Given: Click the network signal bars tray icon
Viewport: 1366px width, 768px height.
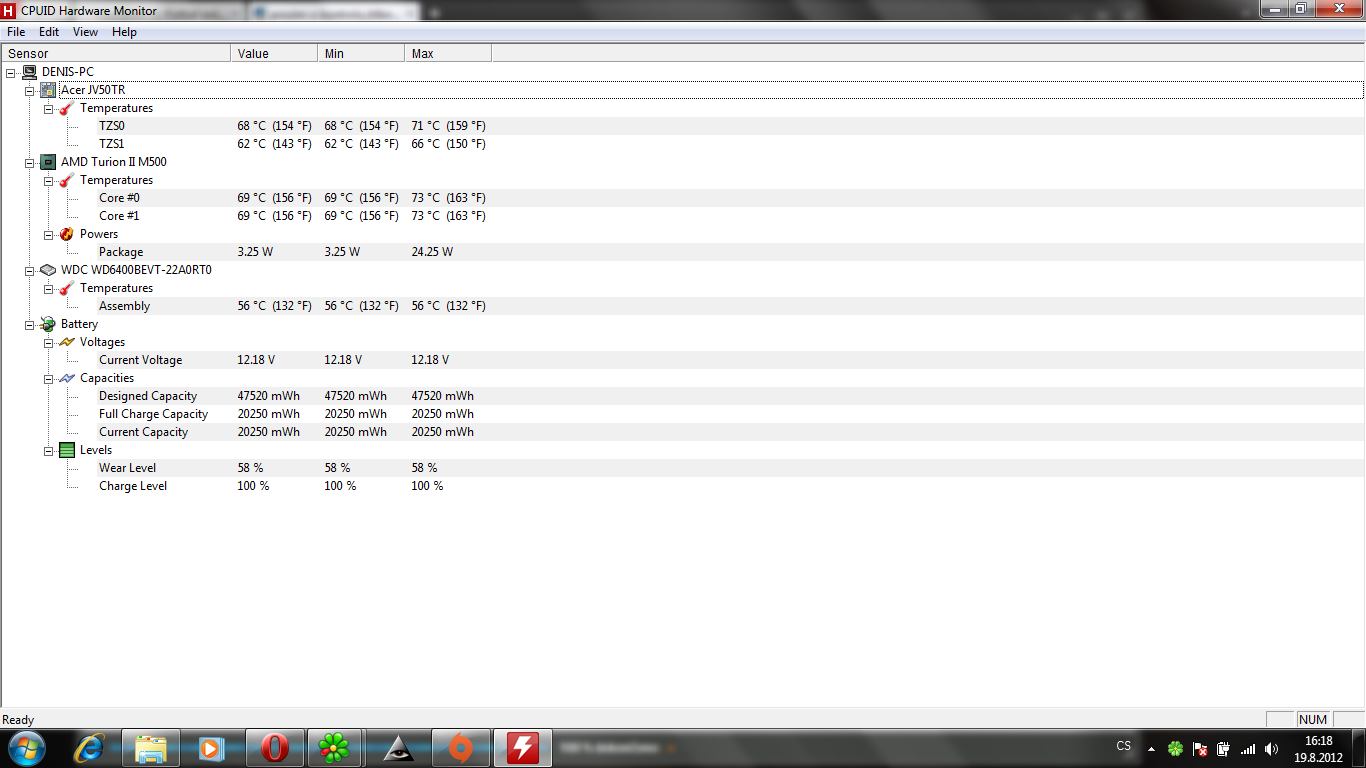Looking at the screenshot, I should tap(1247, 748).
